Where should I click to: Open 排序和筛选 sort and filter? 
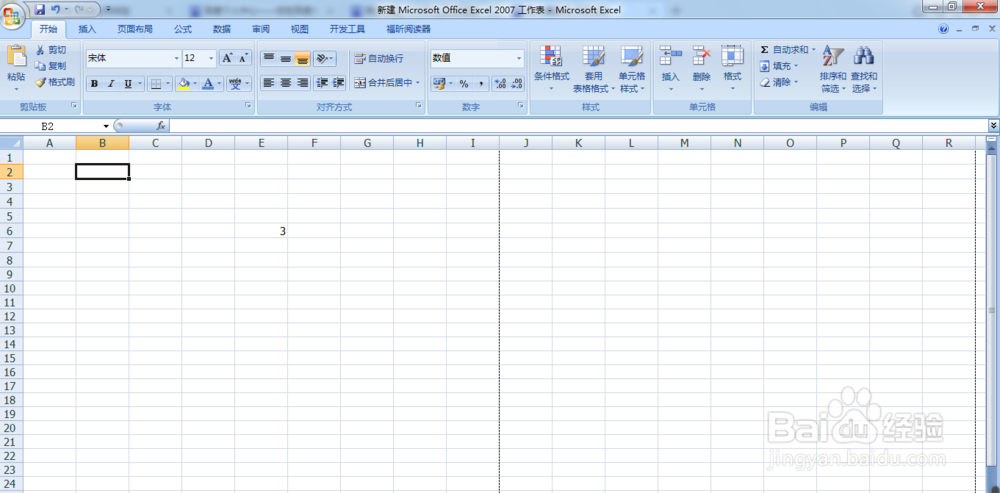coord(833,69)
